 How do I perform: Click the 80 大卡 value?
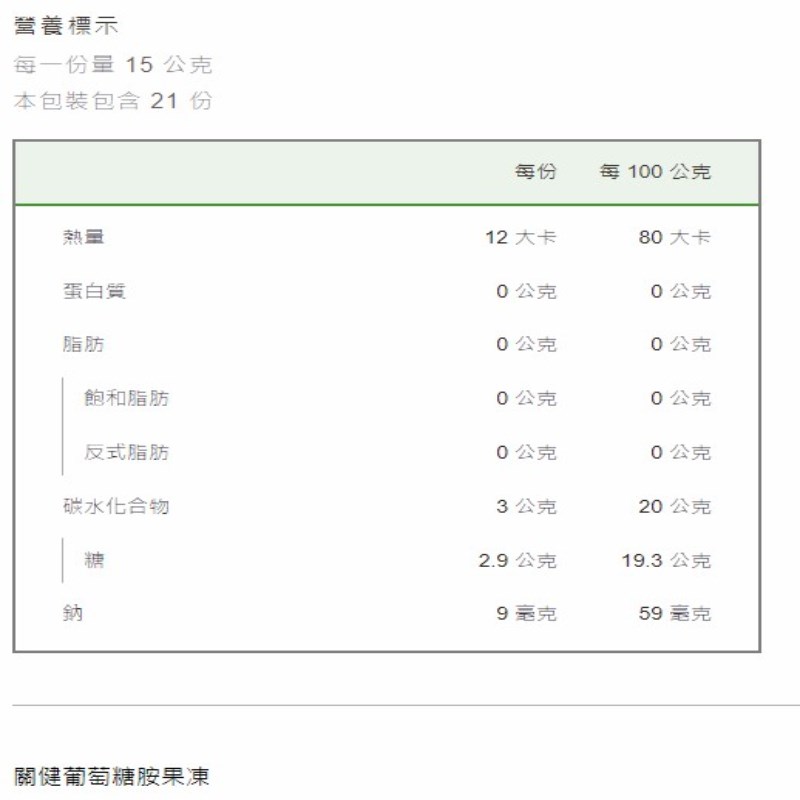coord(674,238)
